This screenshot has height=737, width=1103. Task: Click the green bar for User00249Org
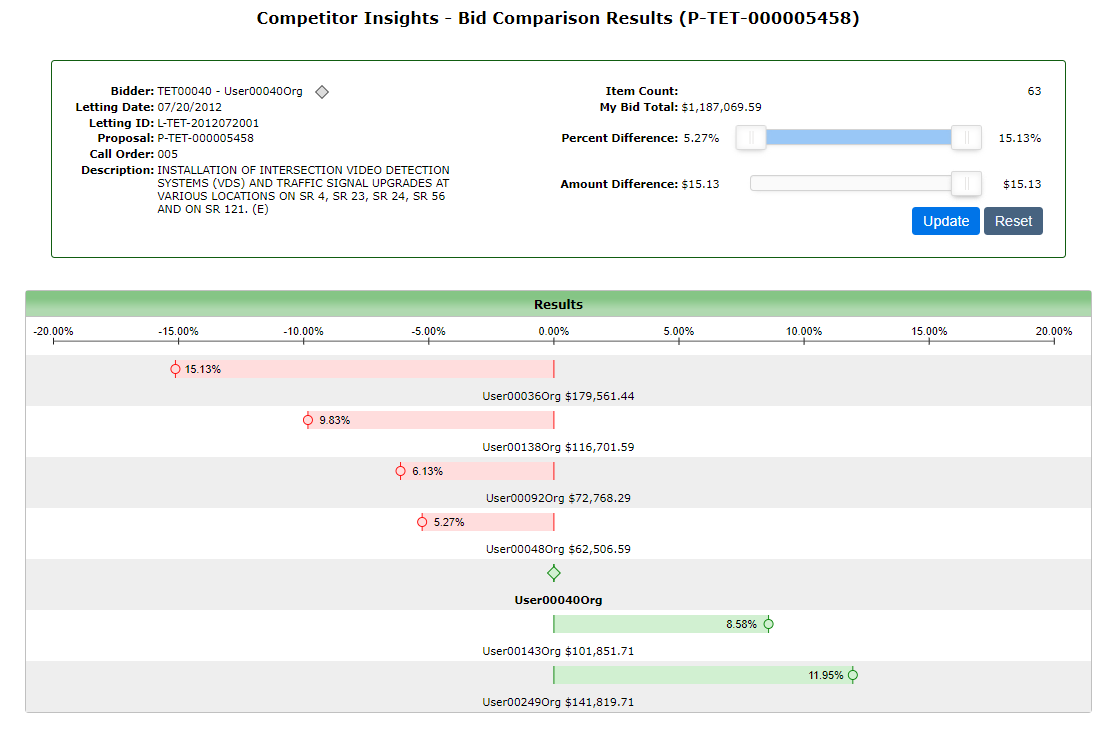tap(680, 675)
